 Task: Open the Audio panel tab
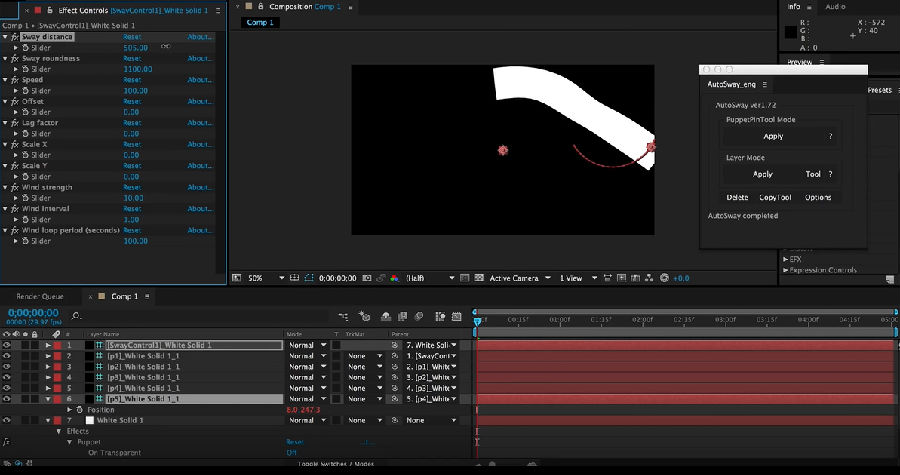click(x=835, y=6)
